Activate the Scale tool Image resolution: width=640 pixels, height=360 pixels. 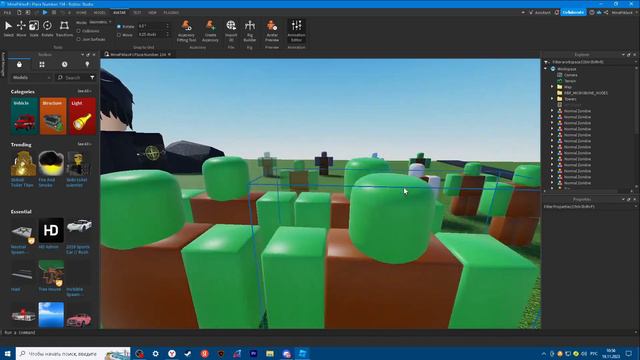[x=34, y=29]
